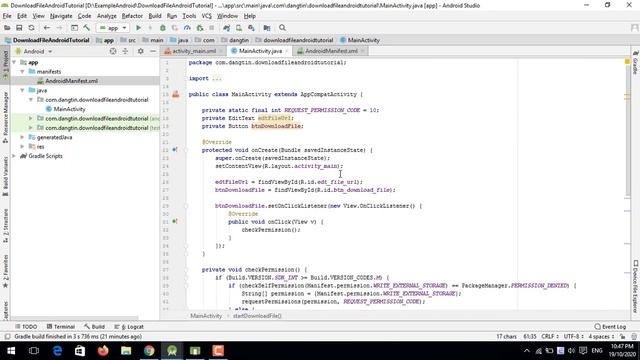Open AVD Manager from toolbar

(239, 28)
